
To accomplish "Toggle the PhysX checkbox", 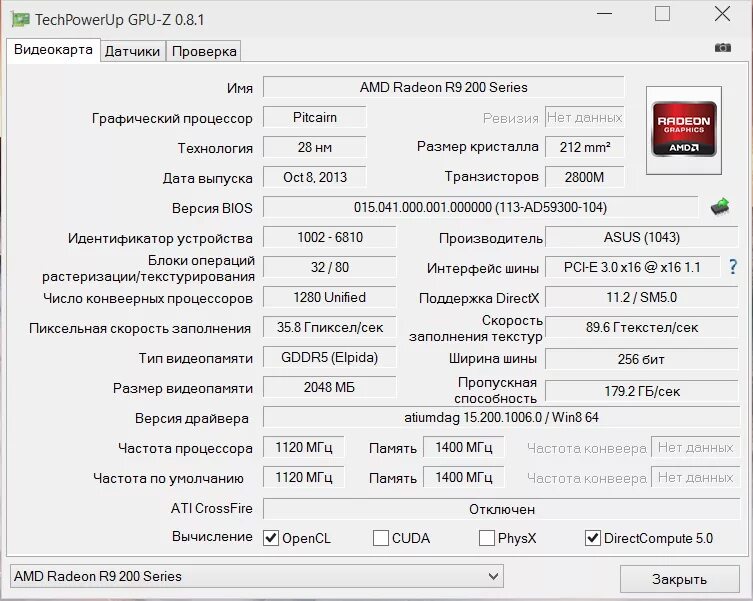I will pyautogui.click(x=486, y=538).
